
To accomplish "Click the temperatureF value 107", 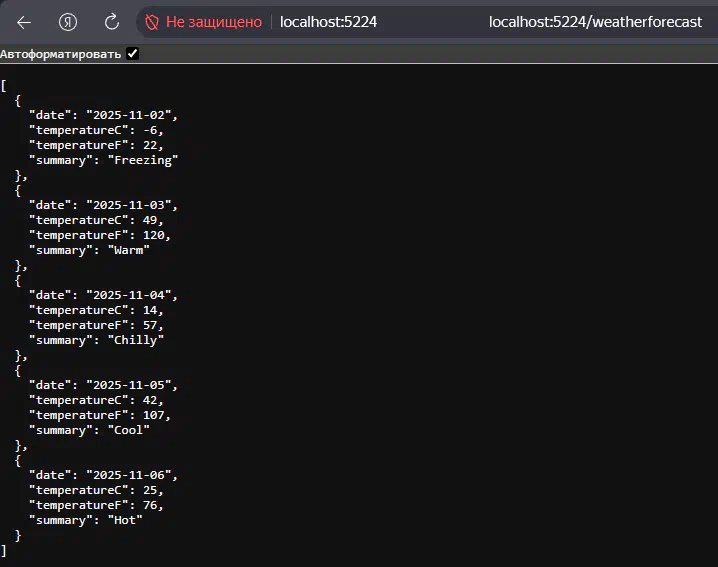I will (156, 415).
